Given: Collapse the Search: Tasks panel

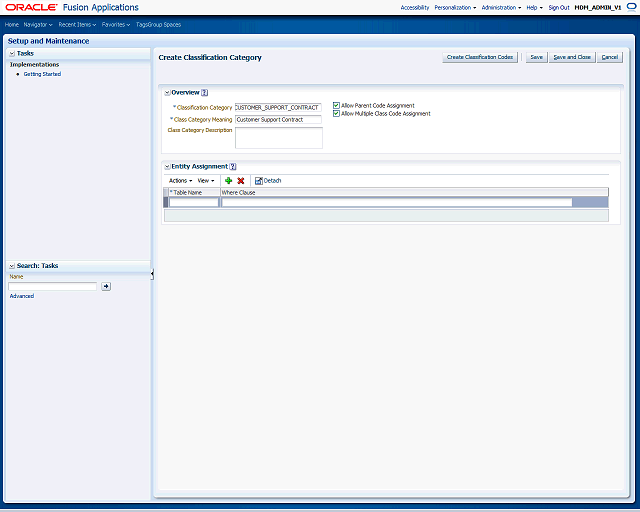Looking at the screenshot, I should click(12, 266).
